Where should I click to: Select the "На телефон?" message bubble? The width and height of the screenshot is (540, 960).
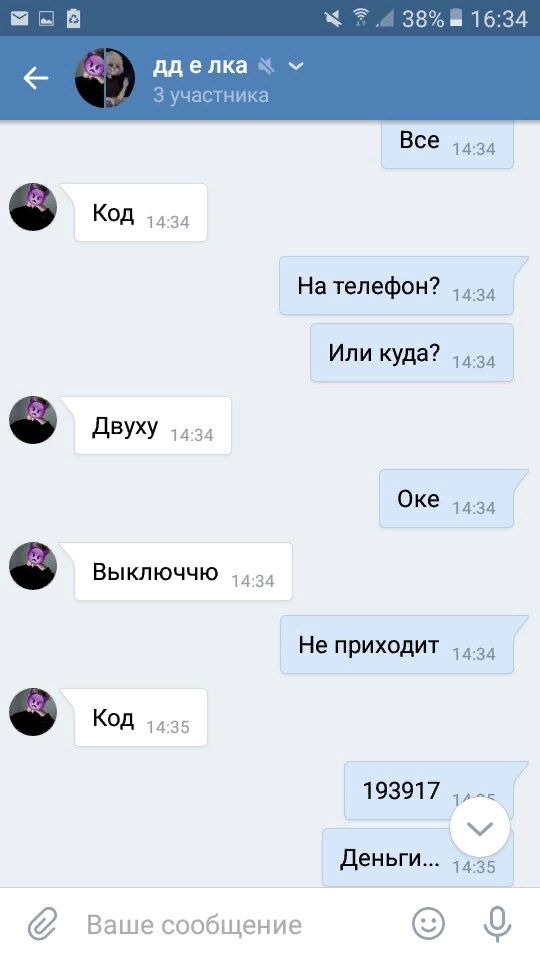(396, 286)
